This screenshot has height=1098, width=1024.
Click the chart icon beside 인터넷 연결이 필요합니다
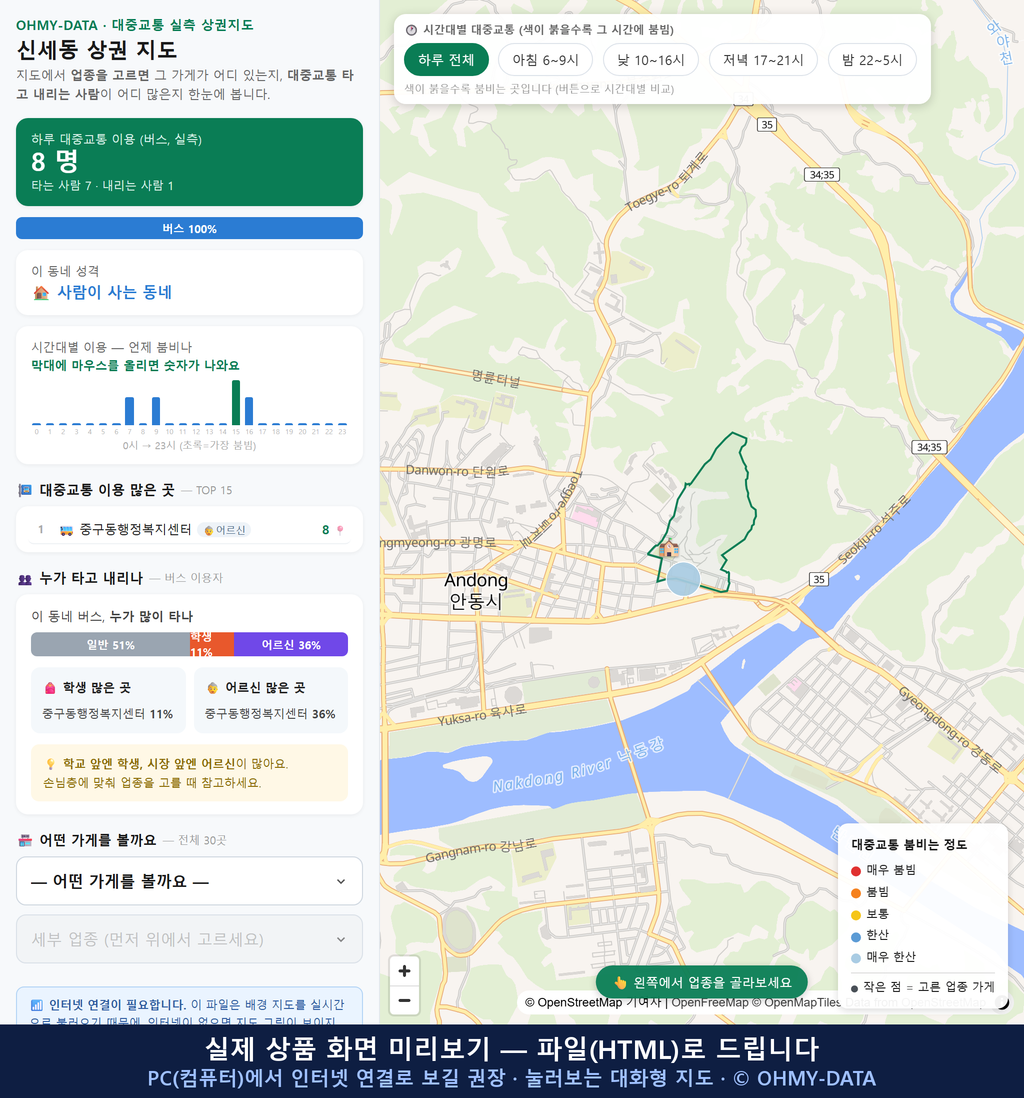click(36, 1005)
